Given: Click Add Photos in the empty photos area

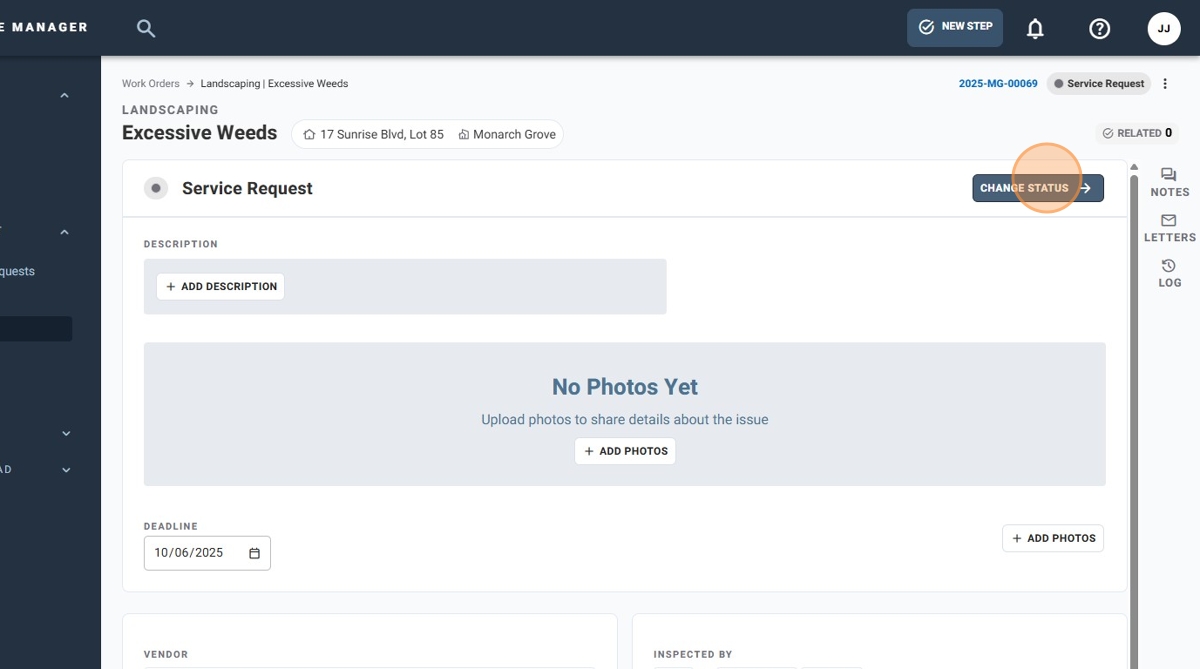Looking at the screenshot, I should click(x=625, y=451).
